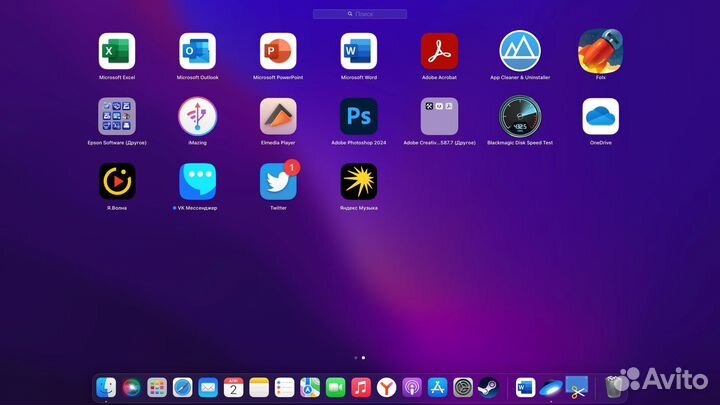Launch Yandex Browser from the Dock

[387, 388]
